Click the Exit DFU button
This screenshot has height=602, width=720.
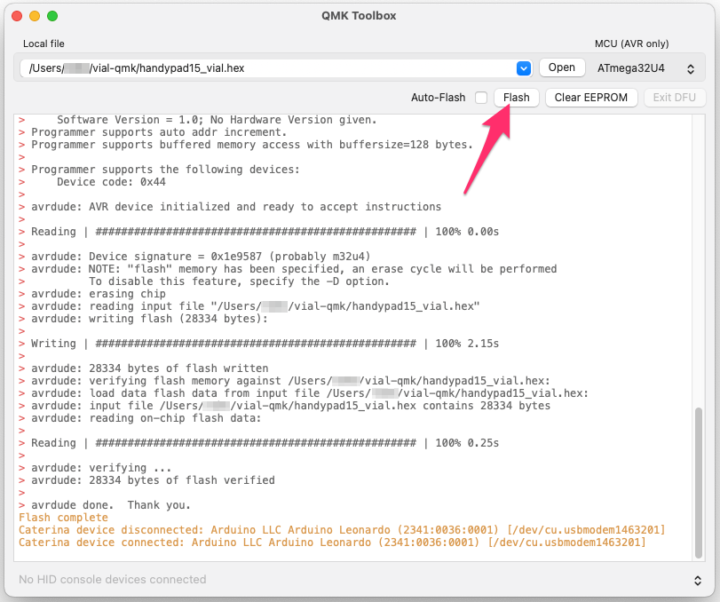(x=675, y=97)
